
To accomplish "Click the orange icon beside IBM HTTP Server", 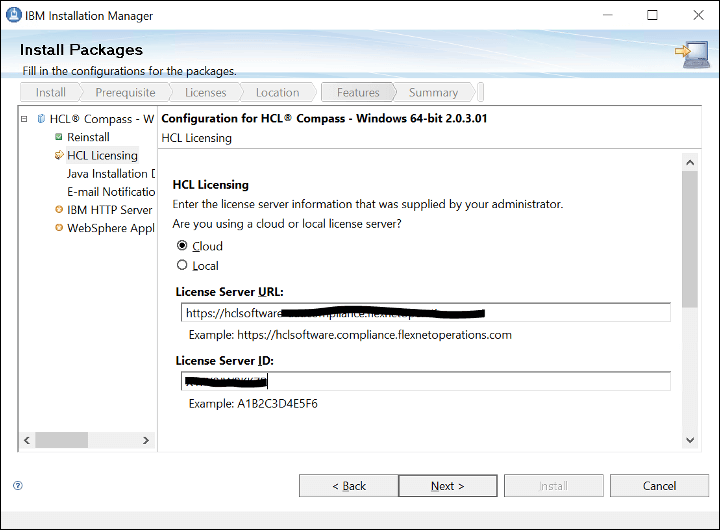I will [59, 209].
